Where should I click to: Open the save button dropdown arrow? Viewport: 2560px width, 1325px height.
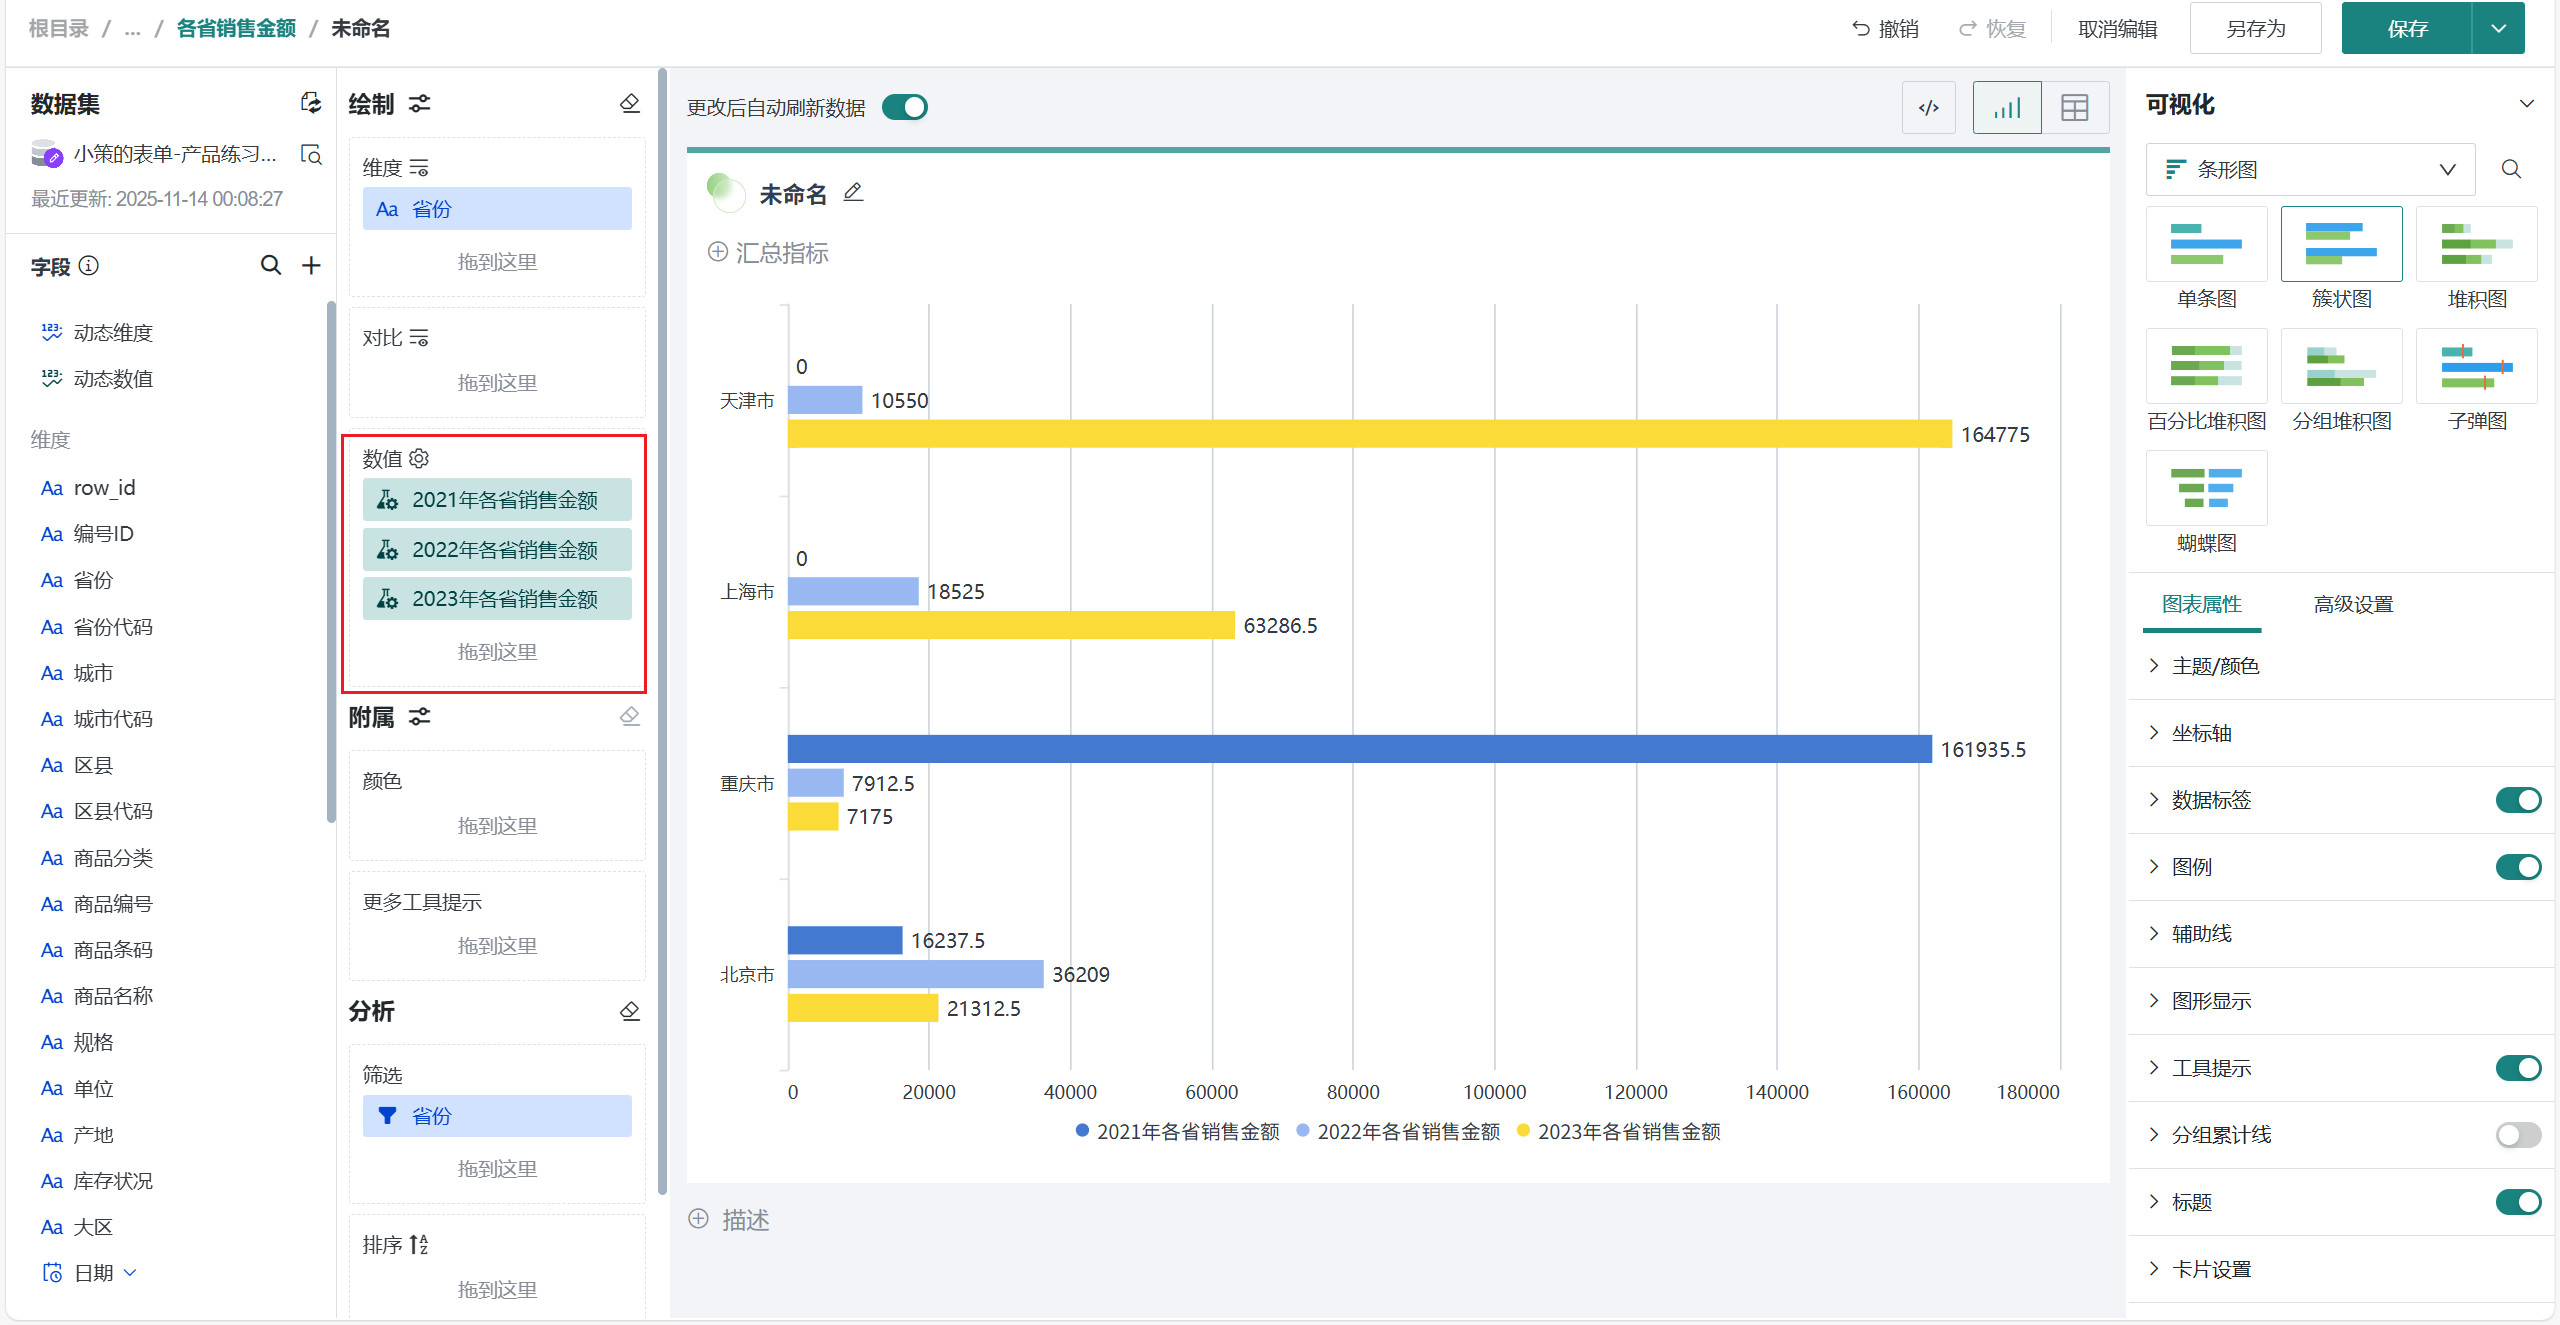pyautogui.click(x=2498, y=28)
